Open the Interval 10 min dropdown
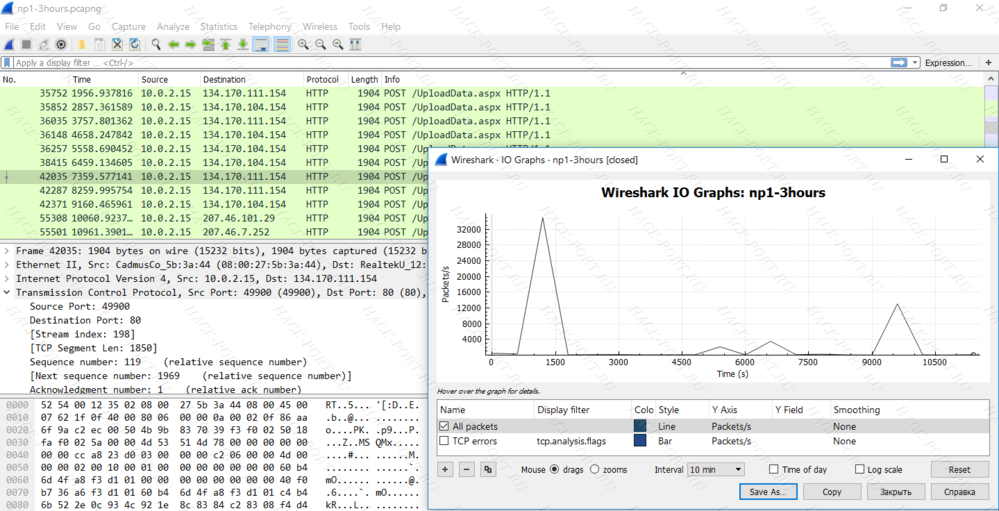The image size is (999, 511). click(x=715, y=470)
